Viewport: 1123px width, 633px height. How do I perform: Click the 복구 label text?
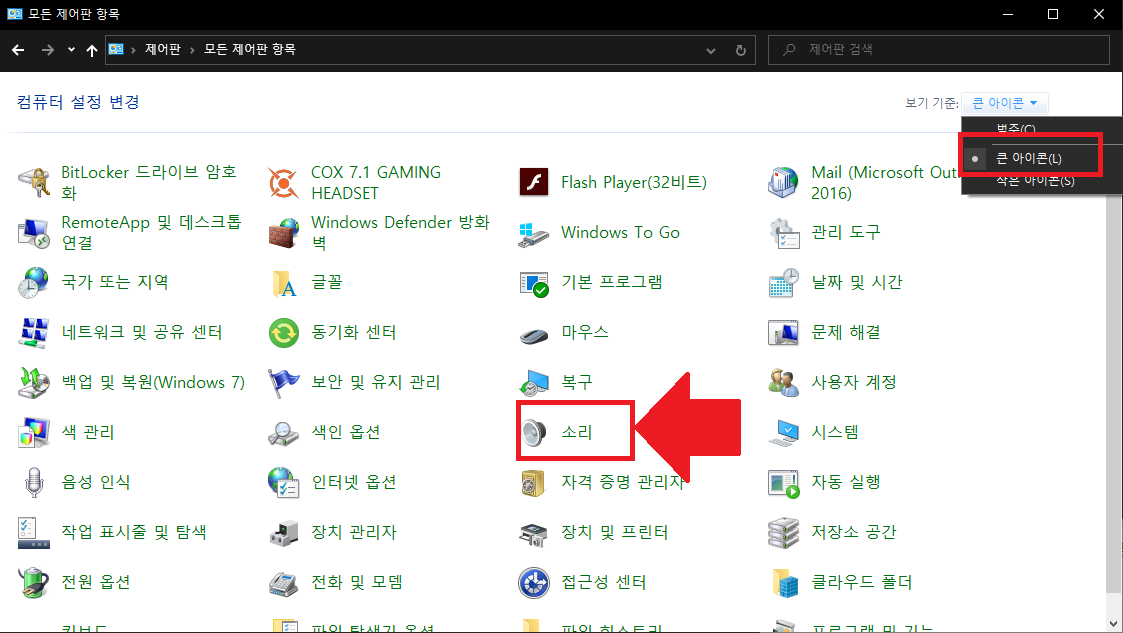tap(577, 382)
